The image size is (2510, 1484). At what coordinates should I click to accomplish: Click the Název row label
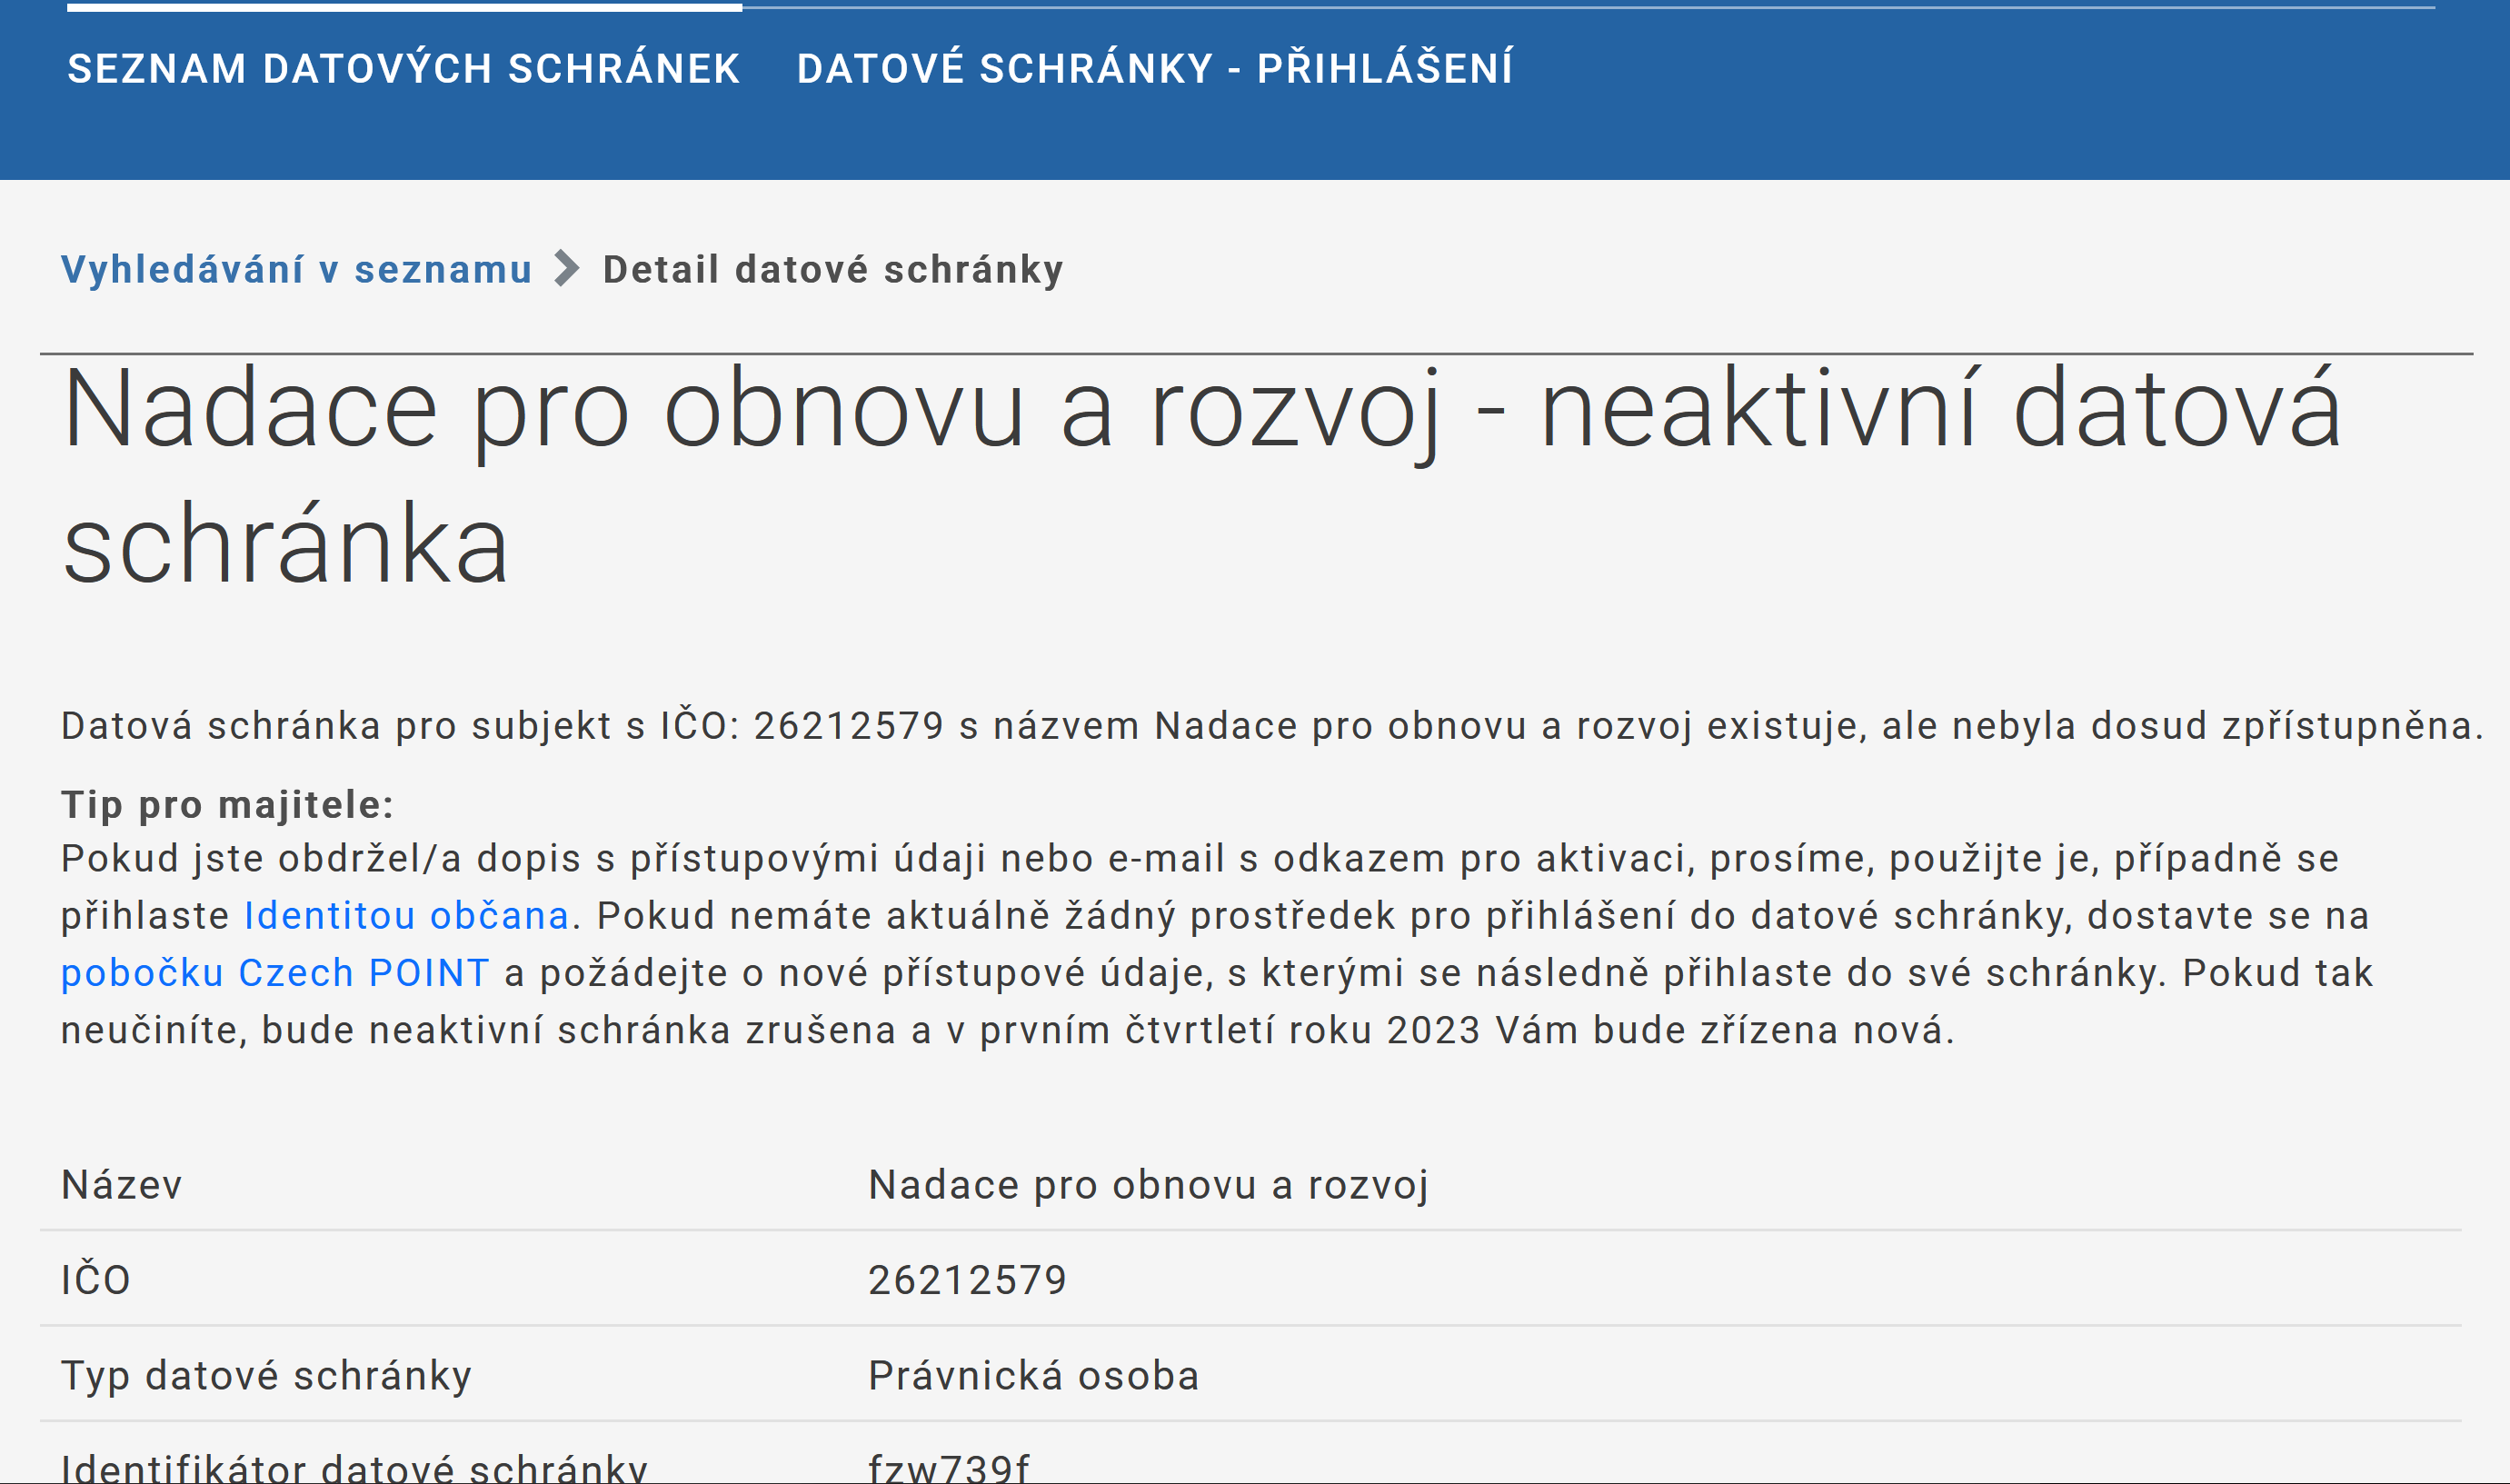click(122, 1184)
